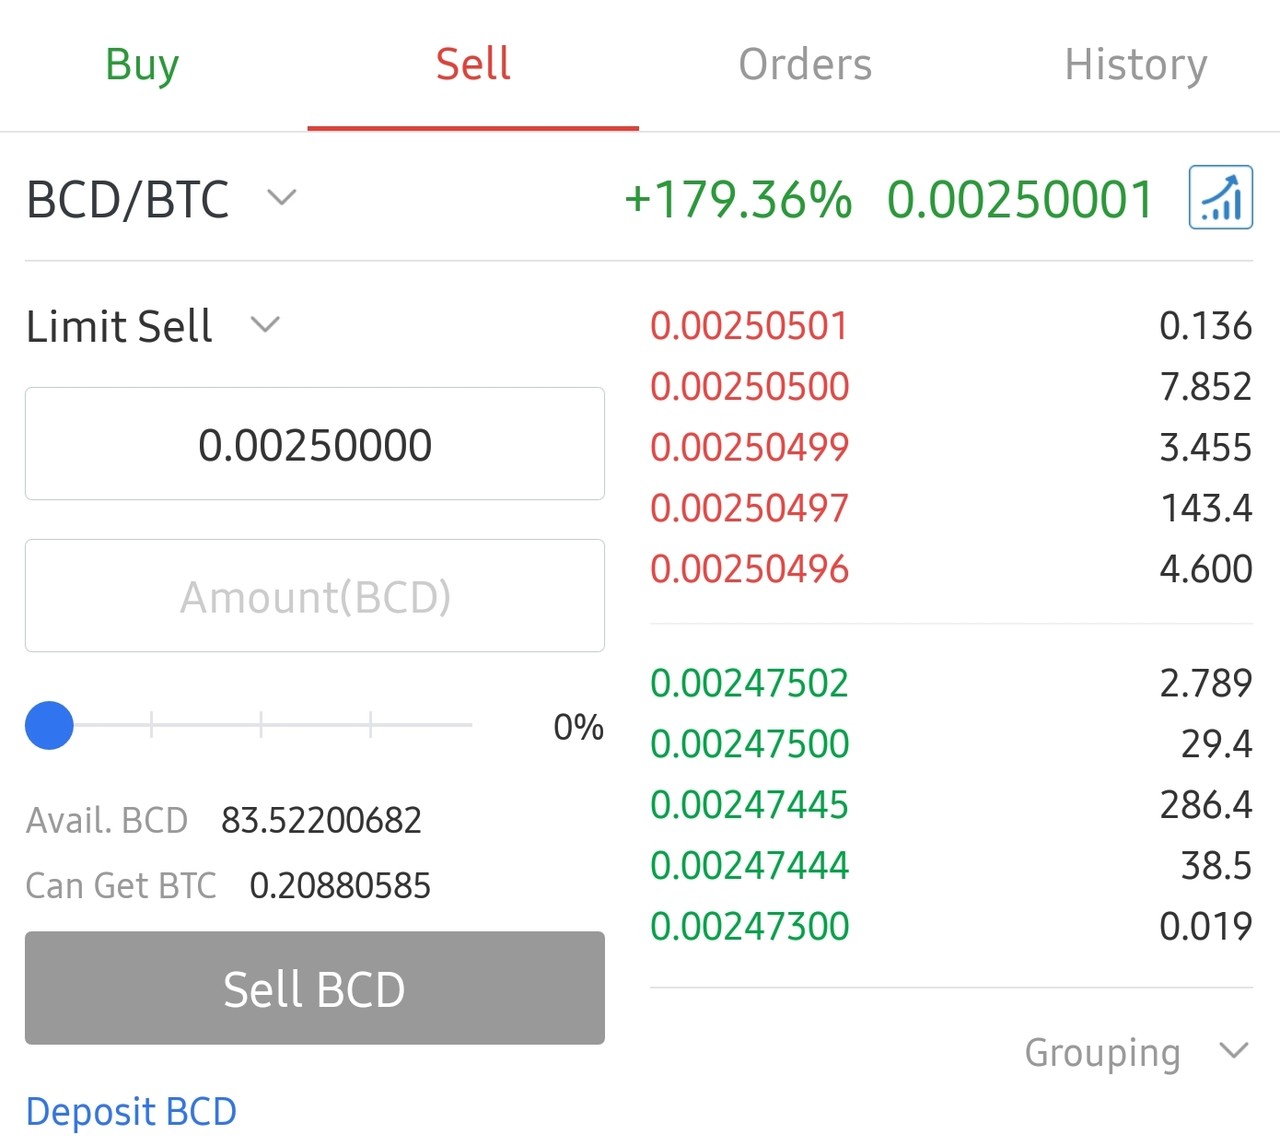Open the Limit Sell order type dropdown

tap(153, 326)
